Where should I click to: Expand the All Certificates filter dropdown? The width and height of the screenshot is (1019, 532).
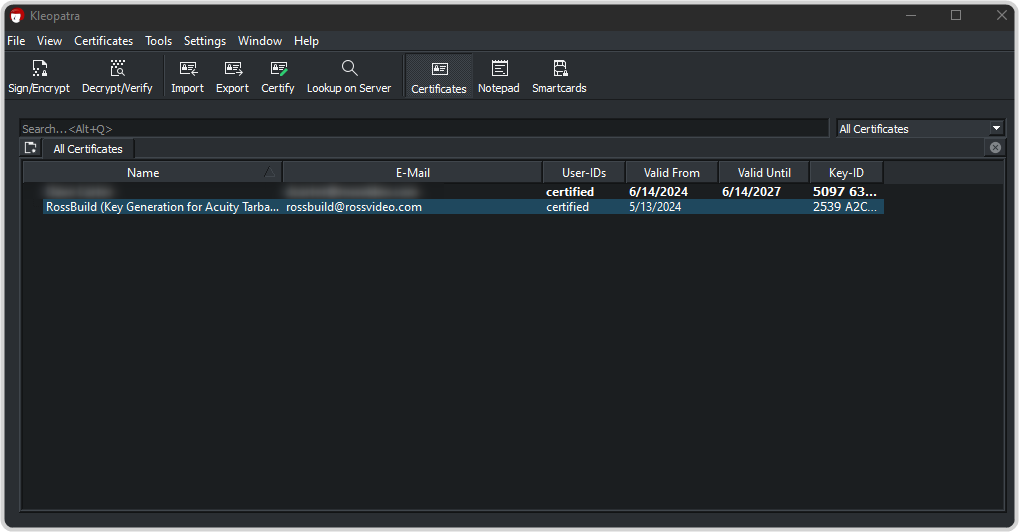point(996,129)
